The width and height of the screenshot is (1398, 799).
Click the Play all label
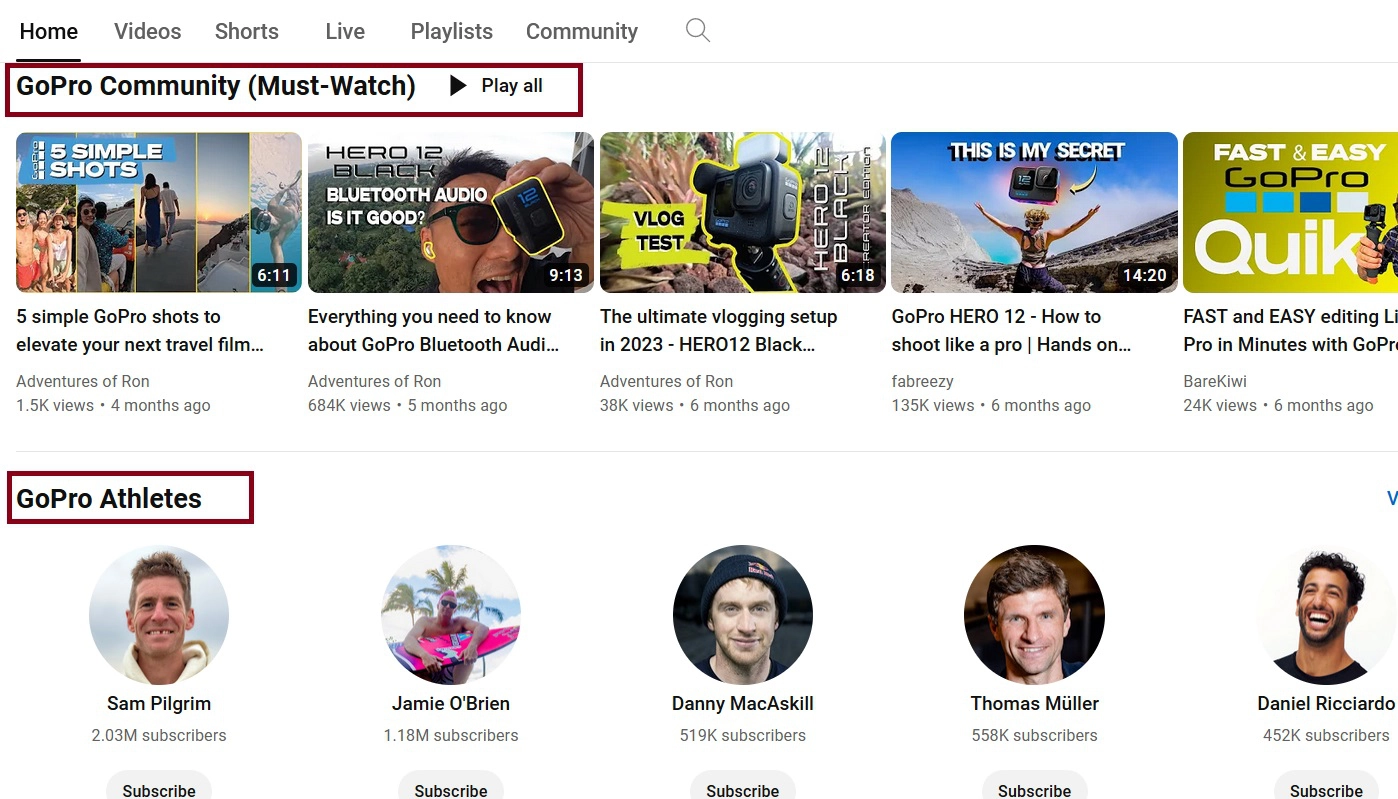click(x=512, y=86)
